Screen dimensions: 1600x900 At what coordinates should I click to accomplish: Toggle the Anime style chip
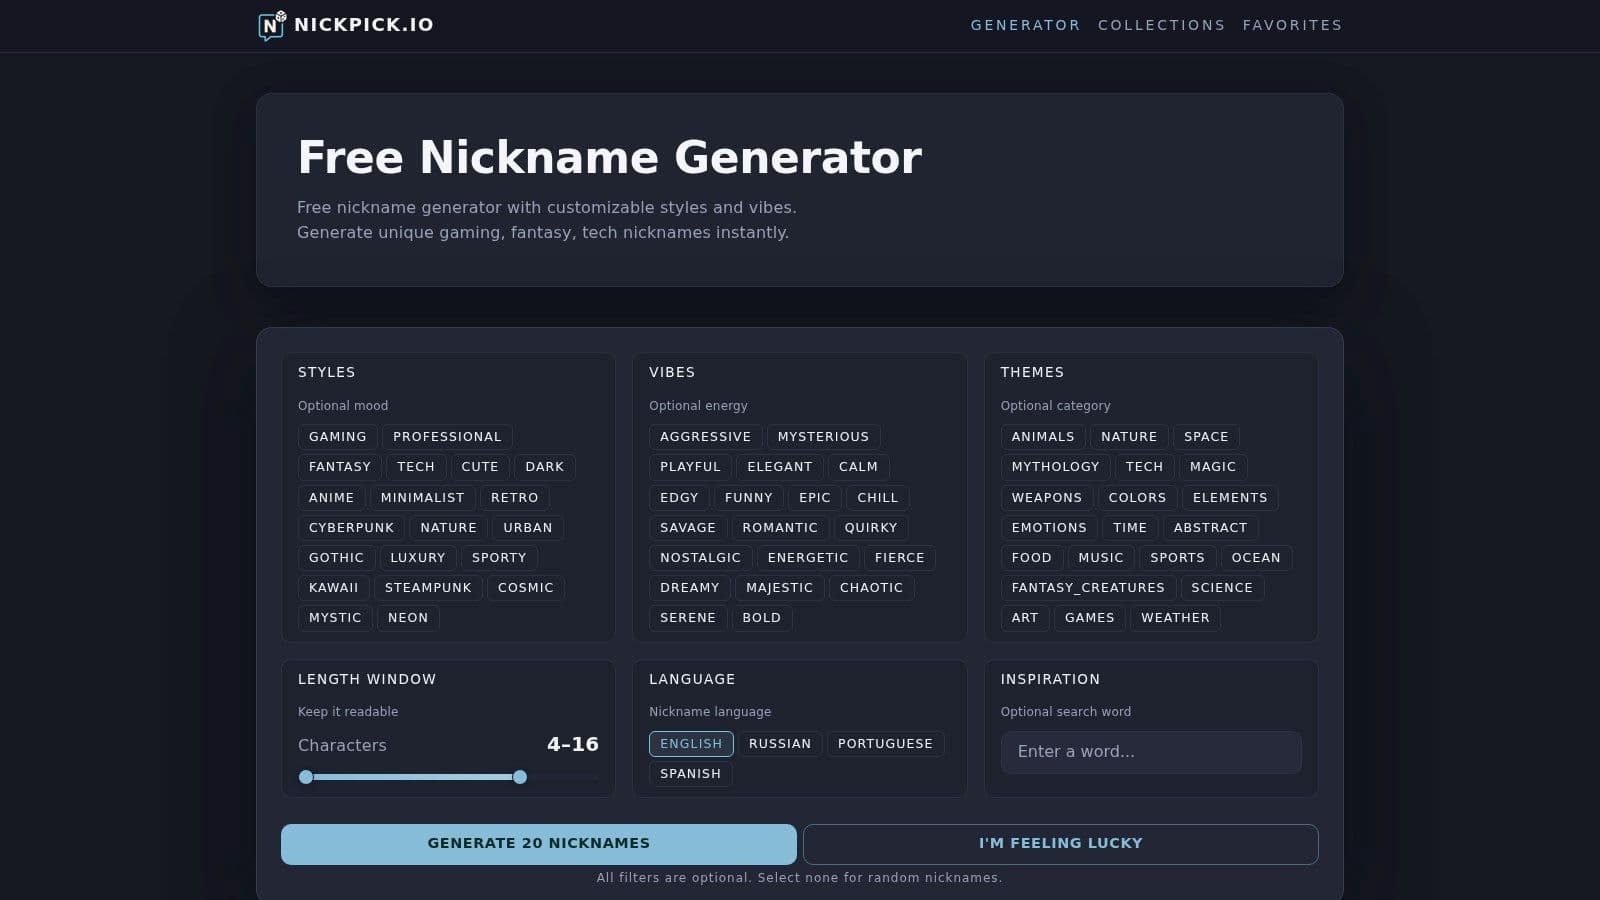(331, 498)
